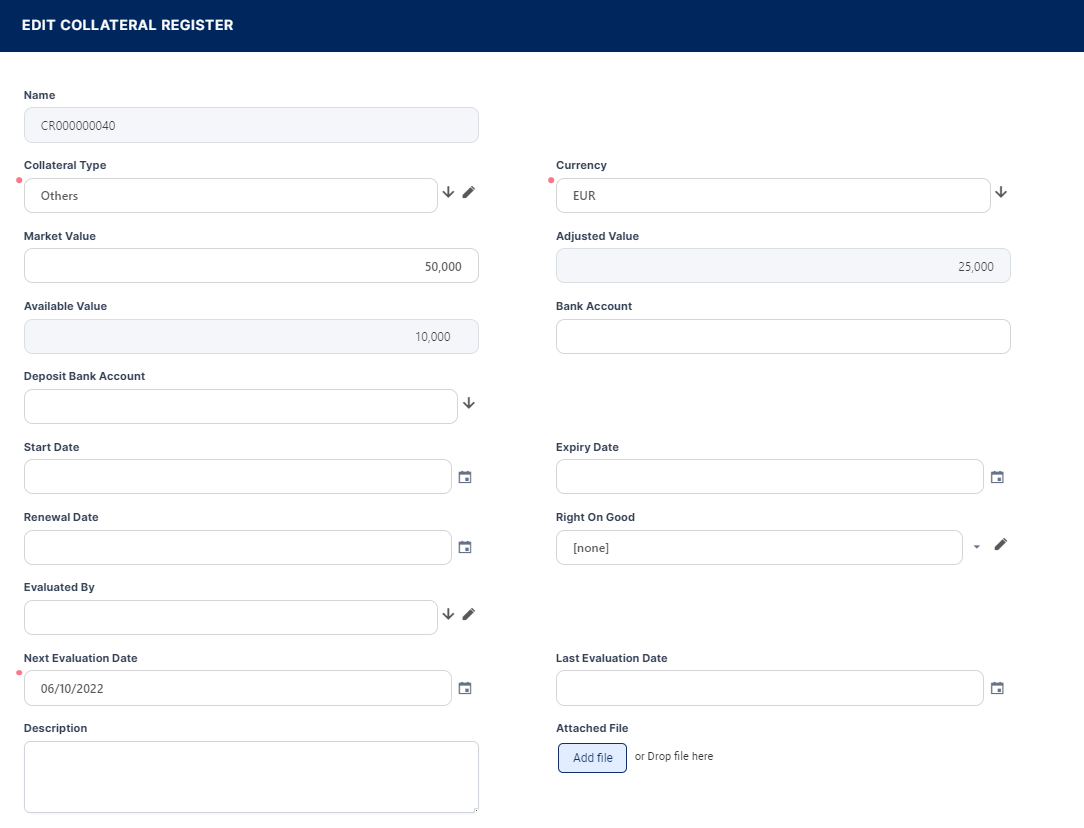Click the pencil icon beside Evaluated By

(x=468, y=614)
